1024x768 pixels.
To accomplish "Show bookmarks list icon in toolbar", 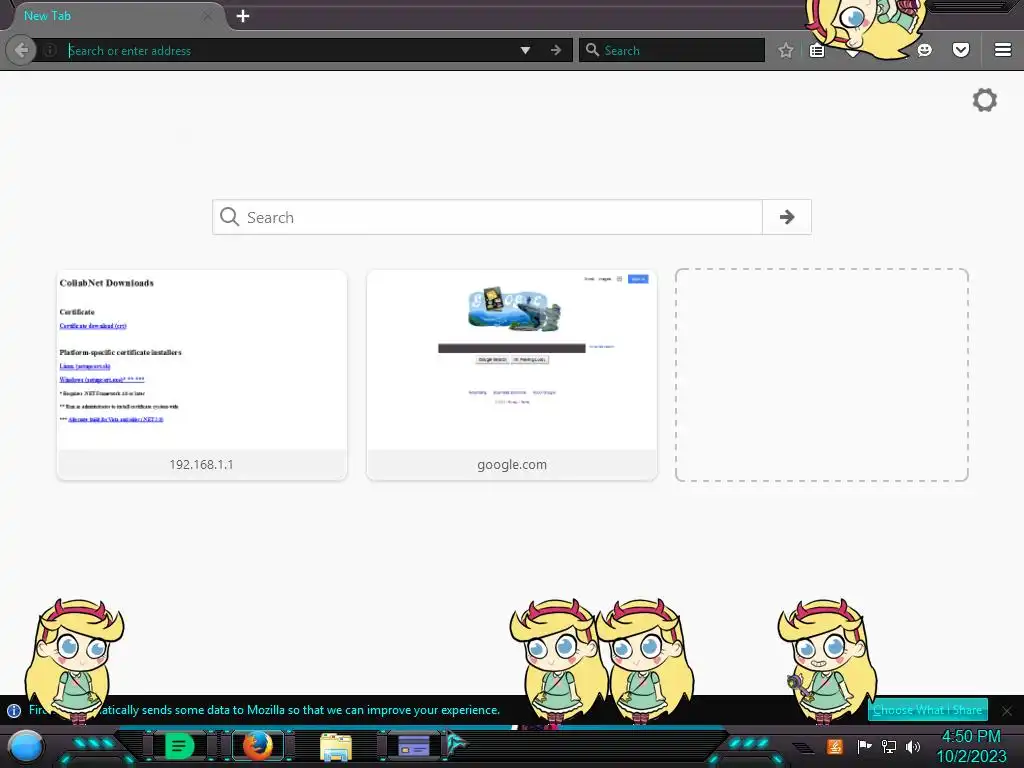I will (x=817, y=50).
